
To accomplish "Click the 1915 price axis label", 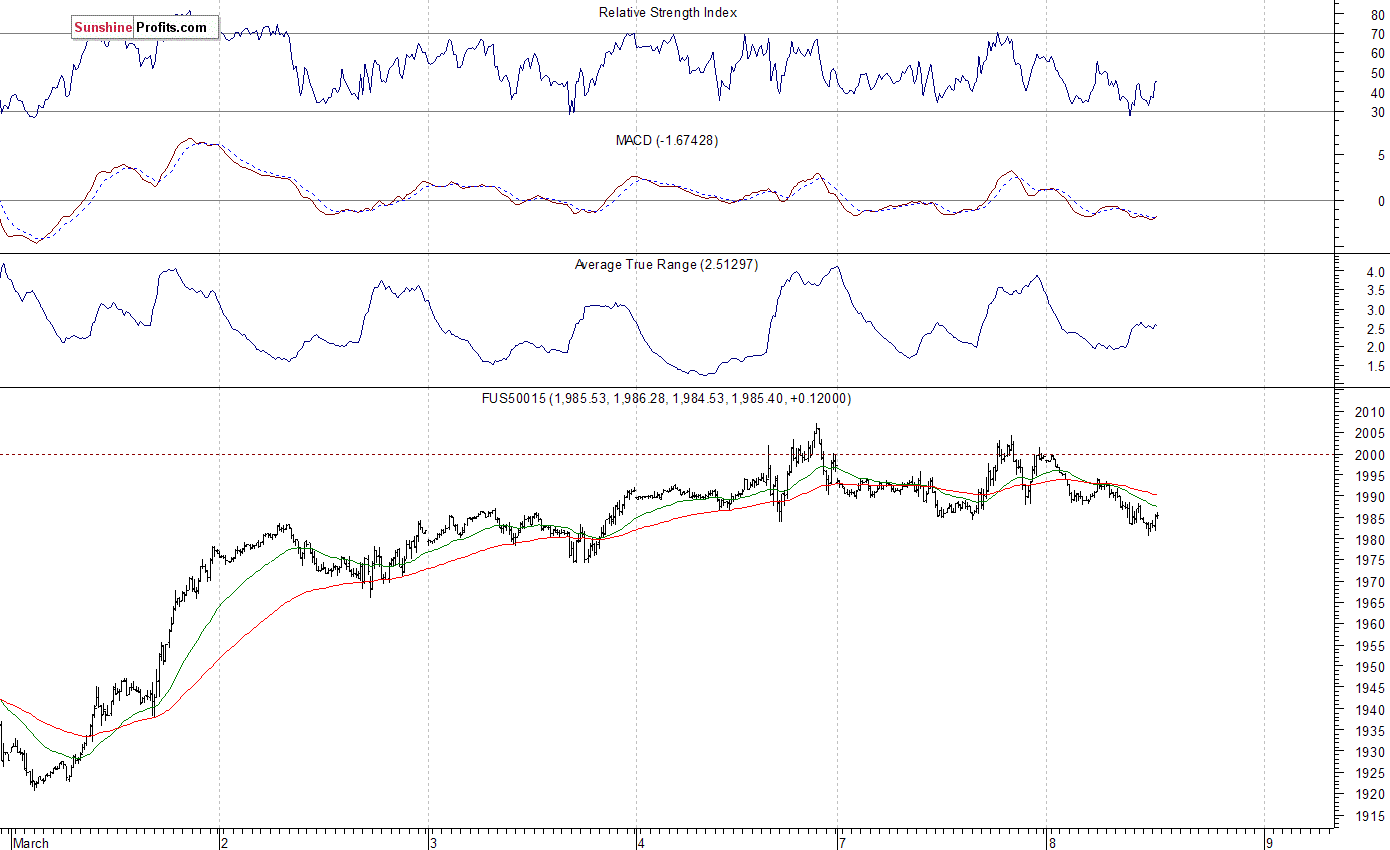I will [x=1371, y=817].
